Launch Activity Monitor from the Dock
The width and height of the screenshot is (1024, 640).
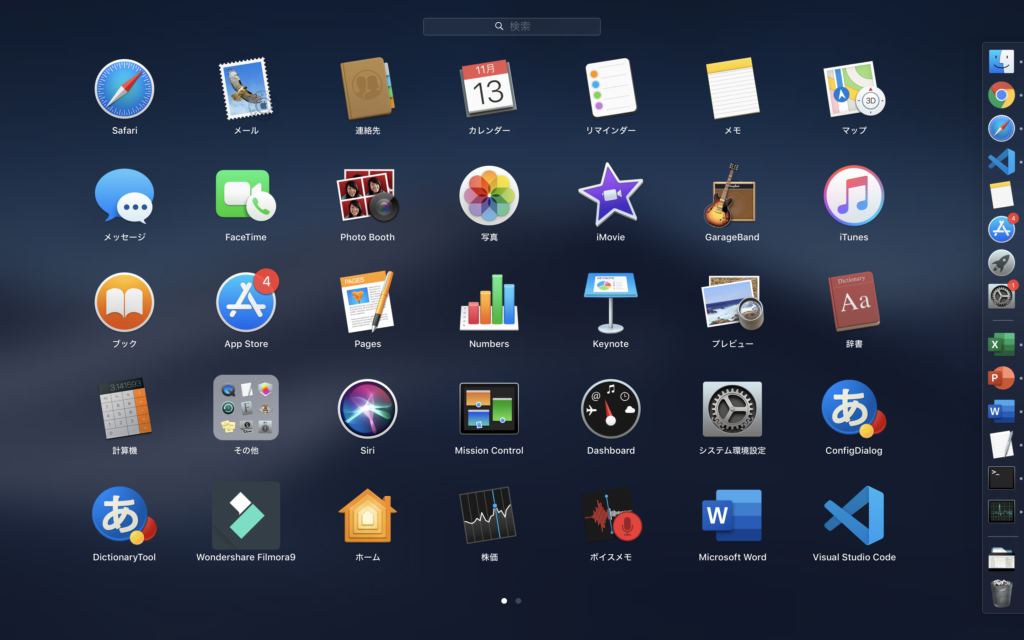[1001, 511]
